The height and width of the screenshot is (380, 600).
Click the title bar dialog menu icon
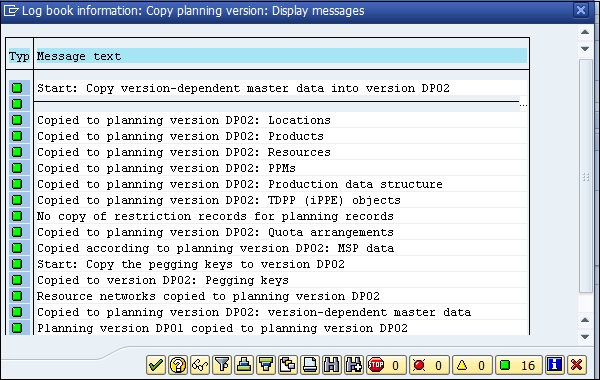[x=11, y=10]
